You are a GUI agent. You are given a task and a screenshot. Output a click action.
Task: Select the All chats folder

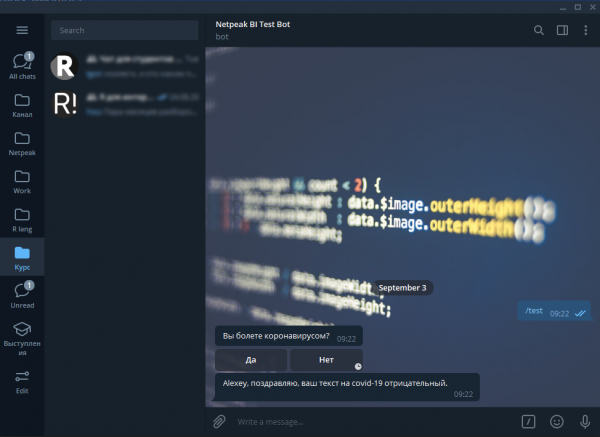(22, 66)
